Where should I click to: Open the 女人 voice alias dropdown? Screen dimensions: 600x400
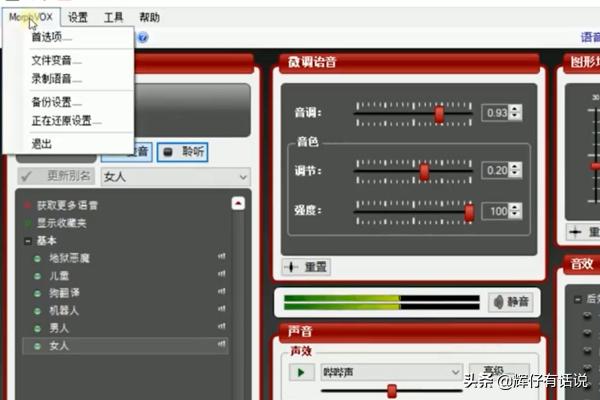(x=176, y=177)
